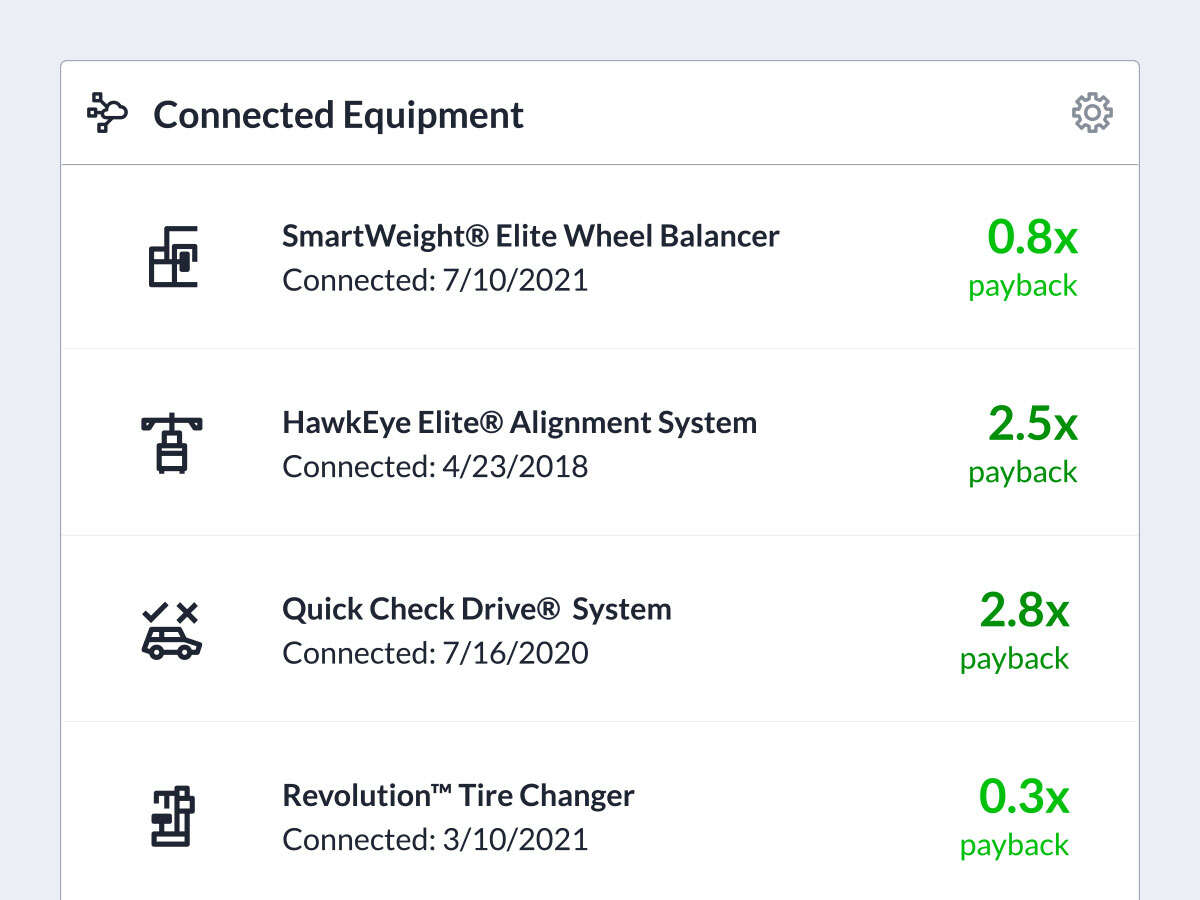Click the 2.5x payback value
Viewport: 1200px width, 900px height.
(1032, 424)
